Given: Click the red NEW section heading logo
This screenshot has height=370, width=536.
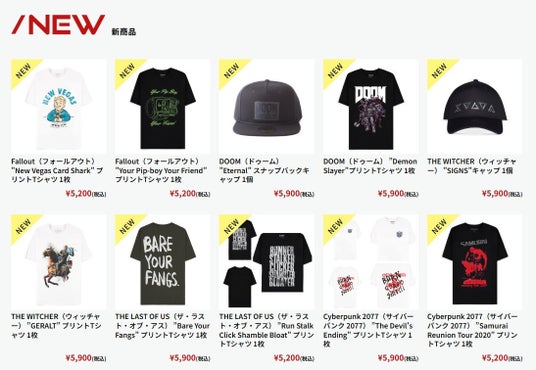Looking at the screenshot, I should [x=58, y=25].
